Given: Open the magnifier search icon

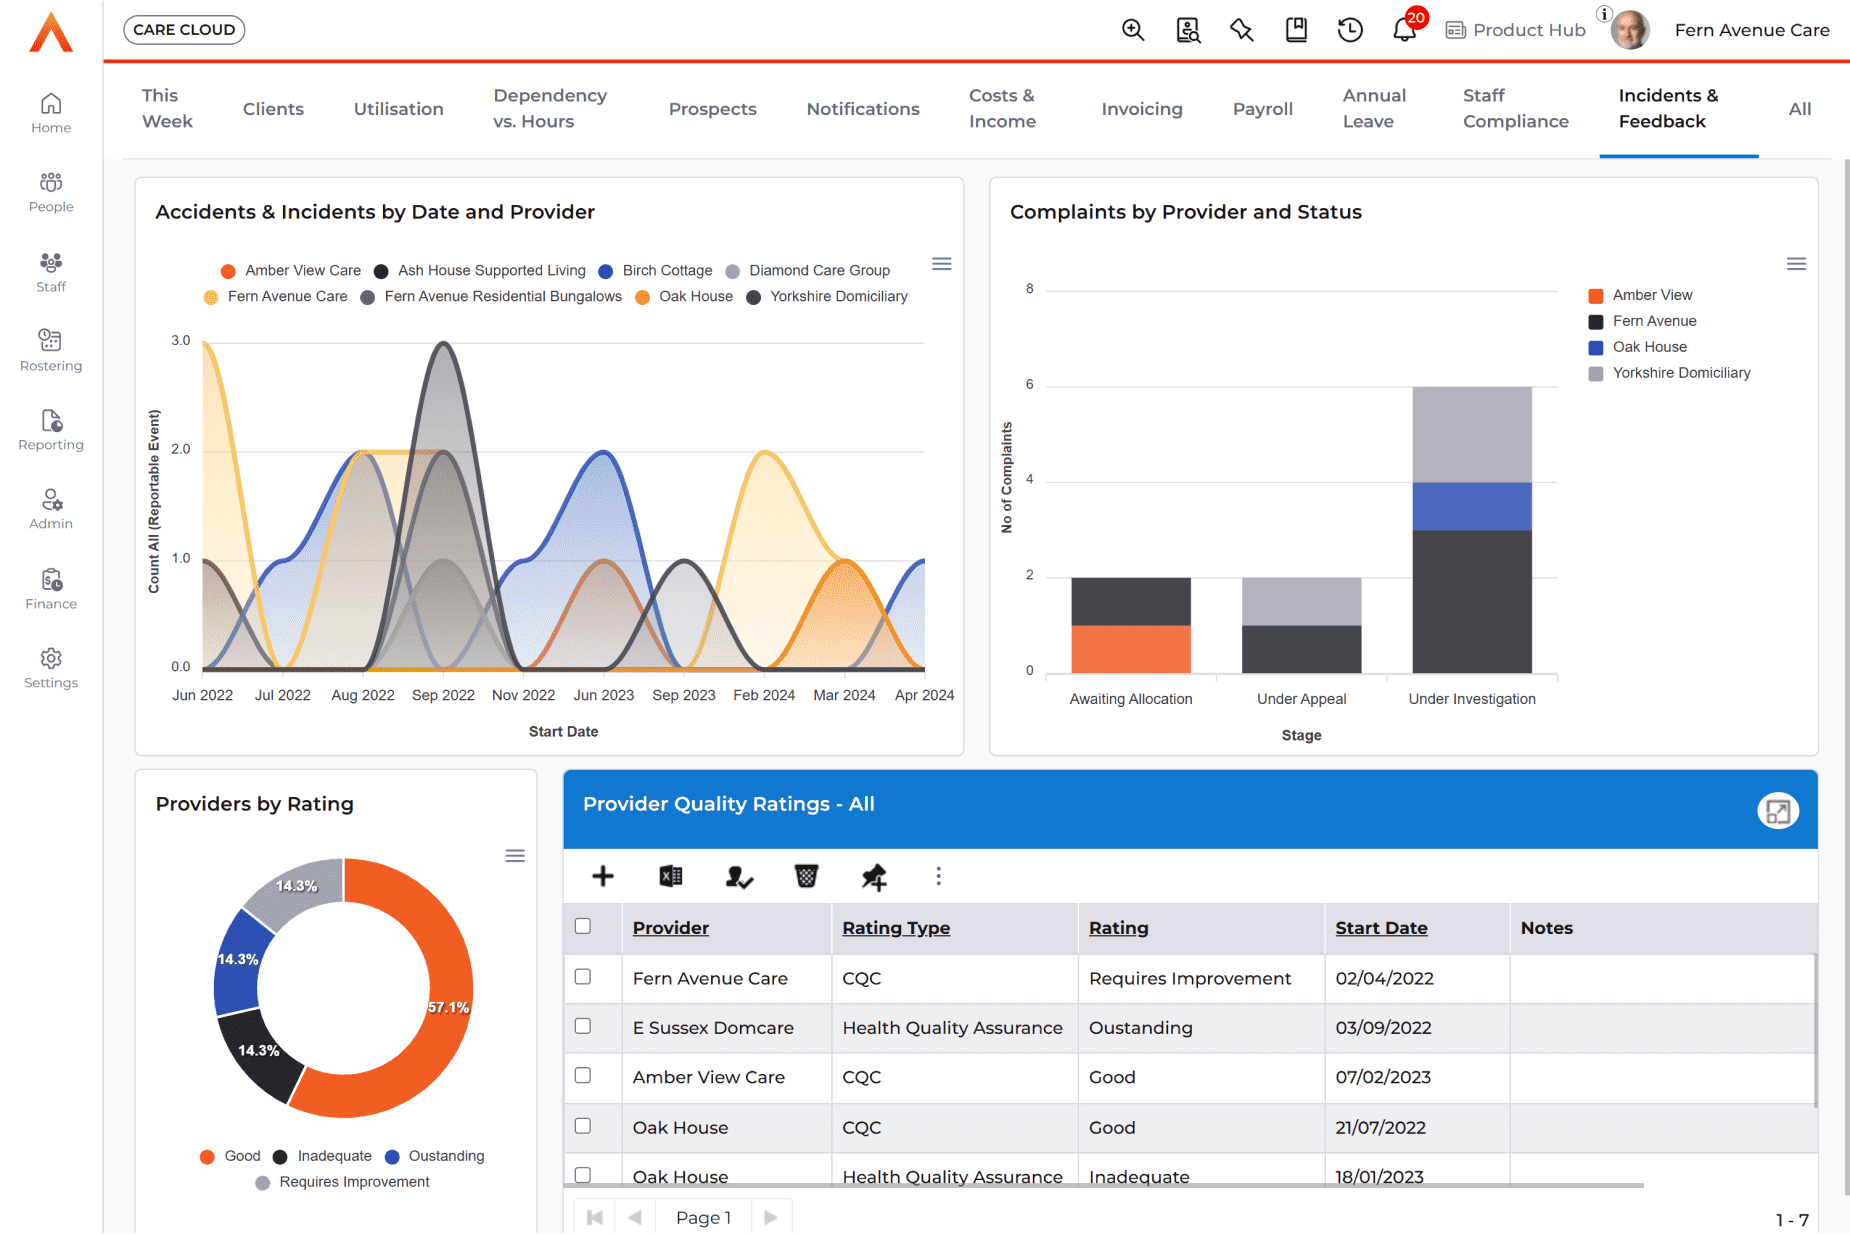Looking at the screenshot, I should tap(1133, 30).
